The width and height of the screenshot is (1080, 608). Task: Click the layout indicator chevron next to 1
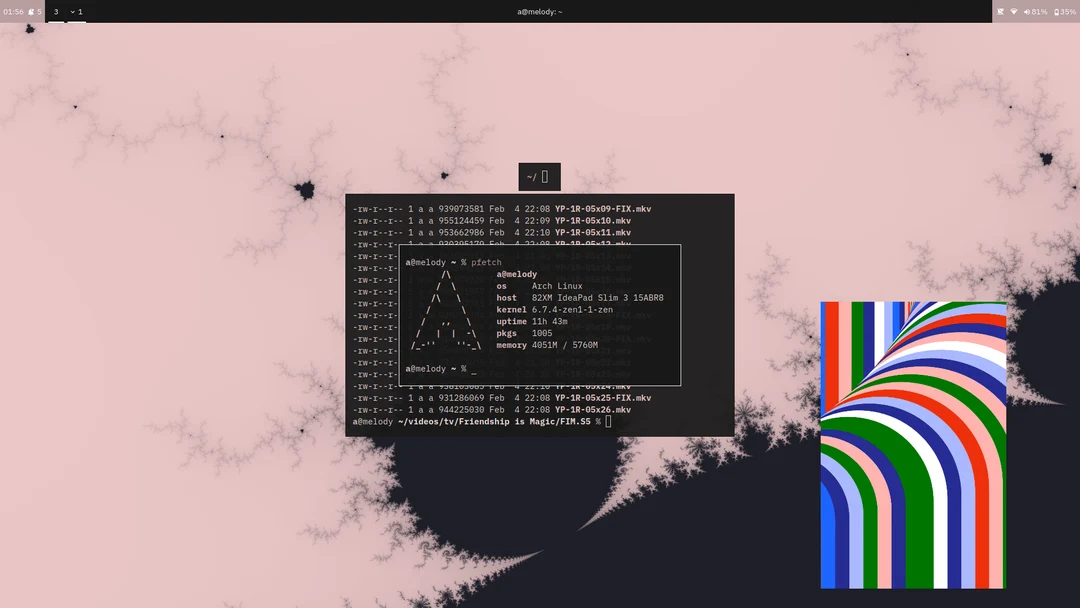(71, 12)
